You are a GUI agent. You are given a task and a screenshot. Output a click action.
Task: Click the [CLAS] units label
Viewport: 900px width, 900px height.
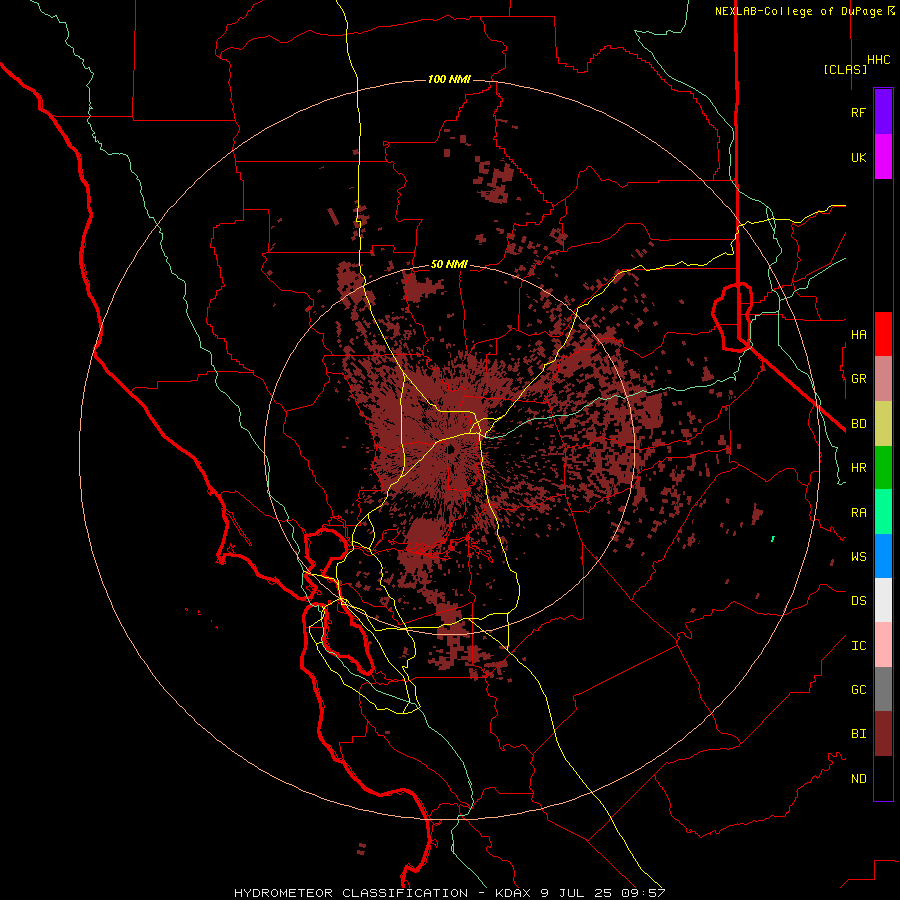845,69
